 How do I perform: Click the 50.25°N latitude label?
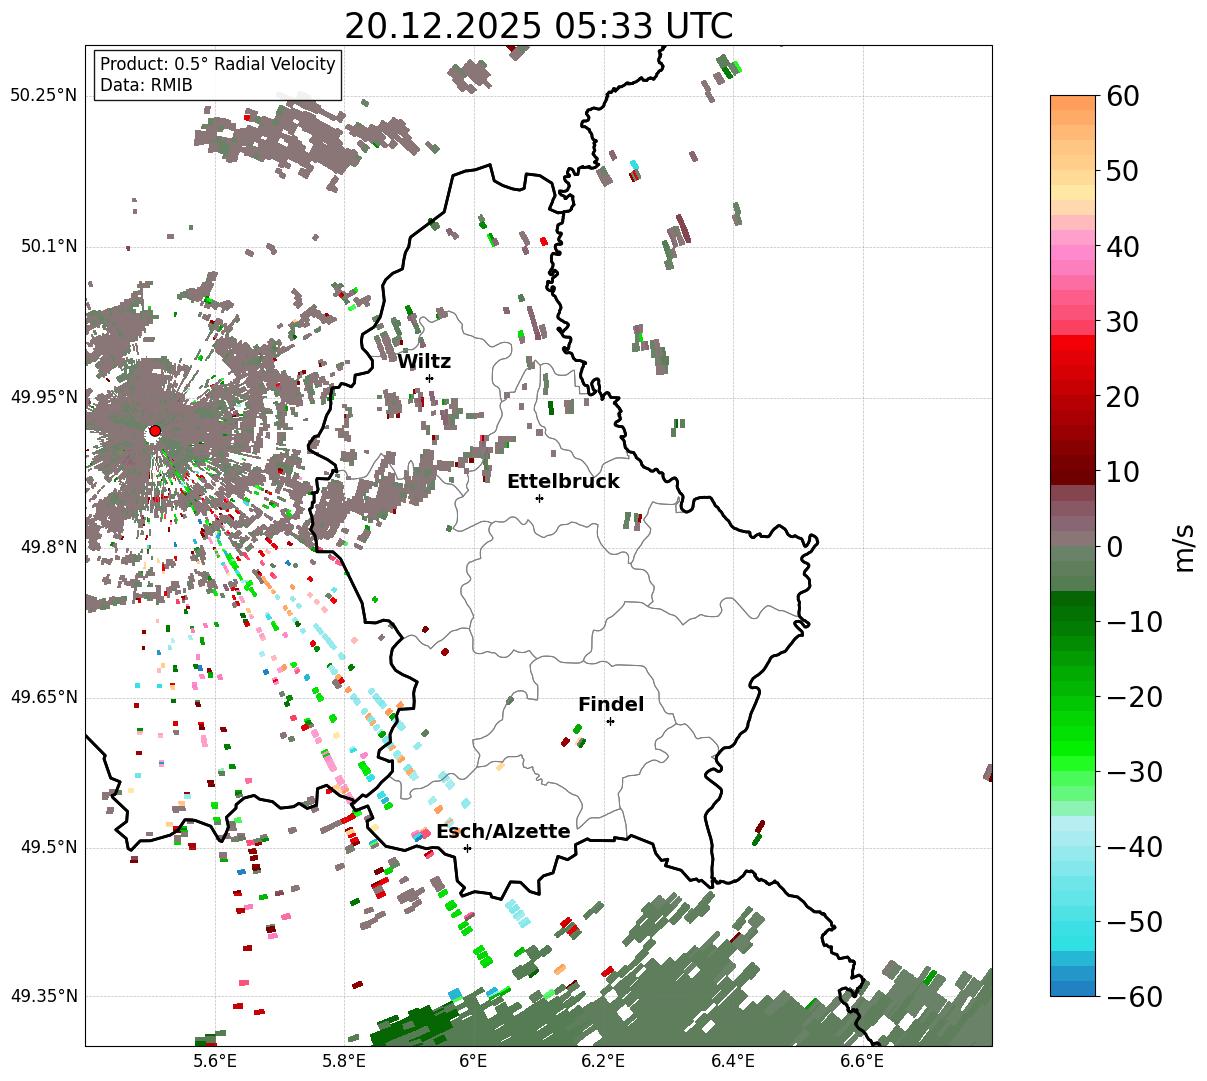[44, 96]
